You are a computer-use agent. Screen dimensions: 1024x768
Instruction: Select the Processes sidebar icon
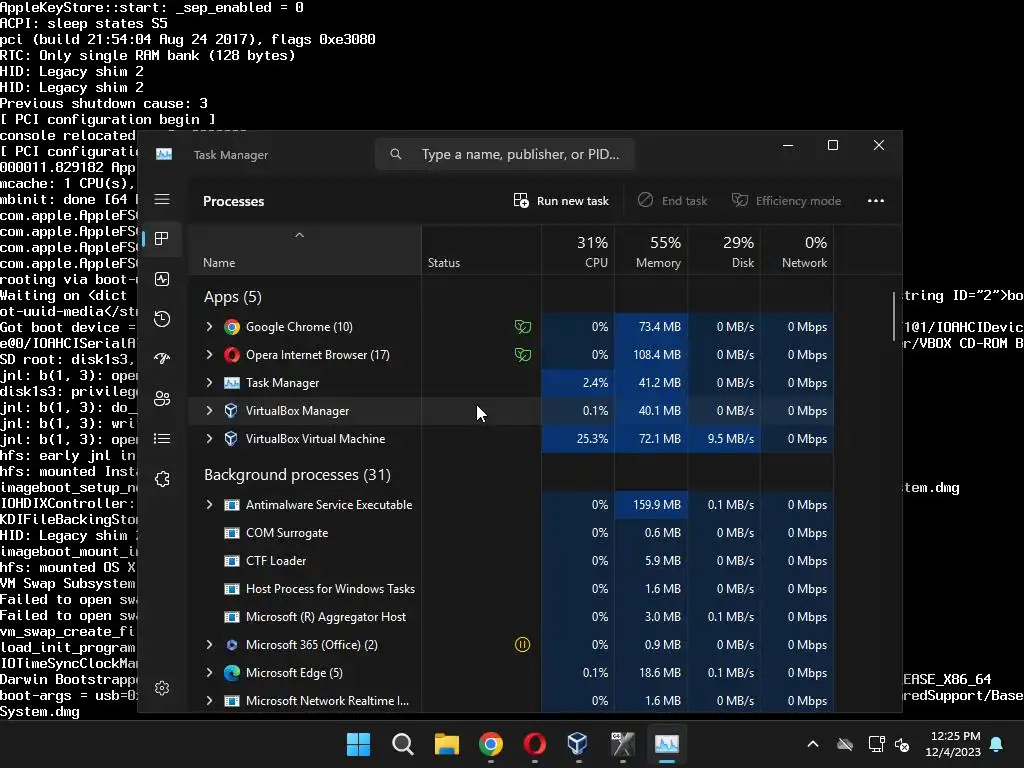(162, 238)
